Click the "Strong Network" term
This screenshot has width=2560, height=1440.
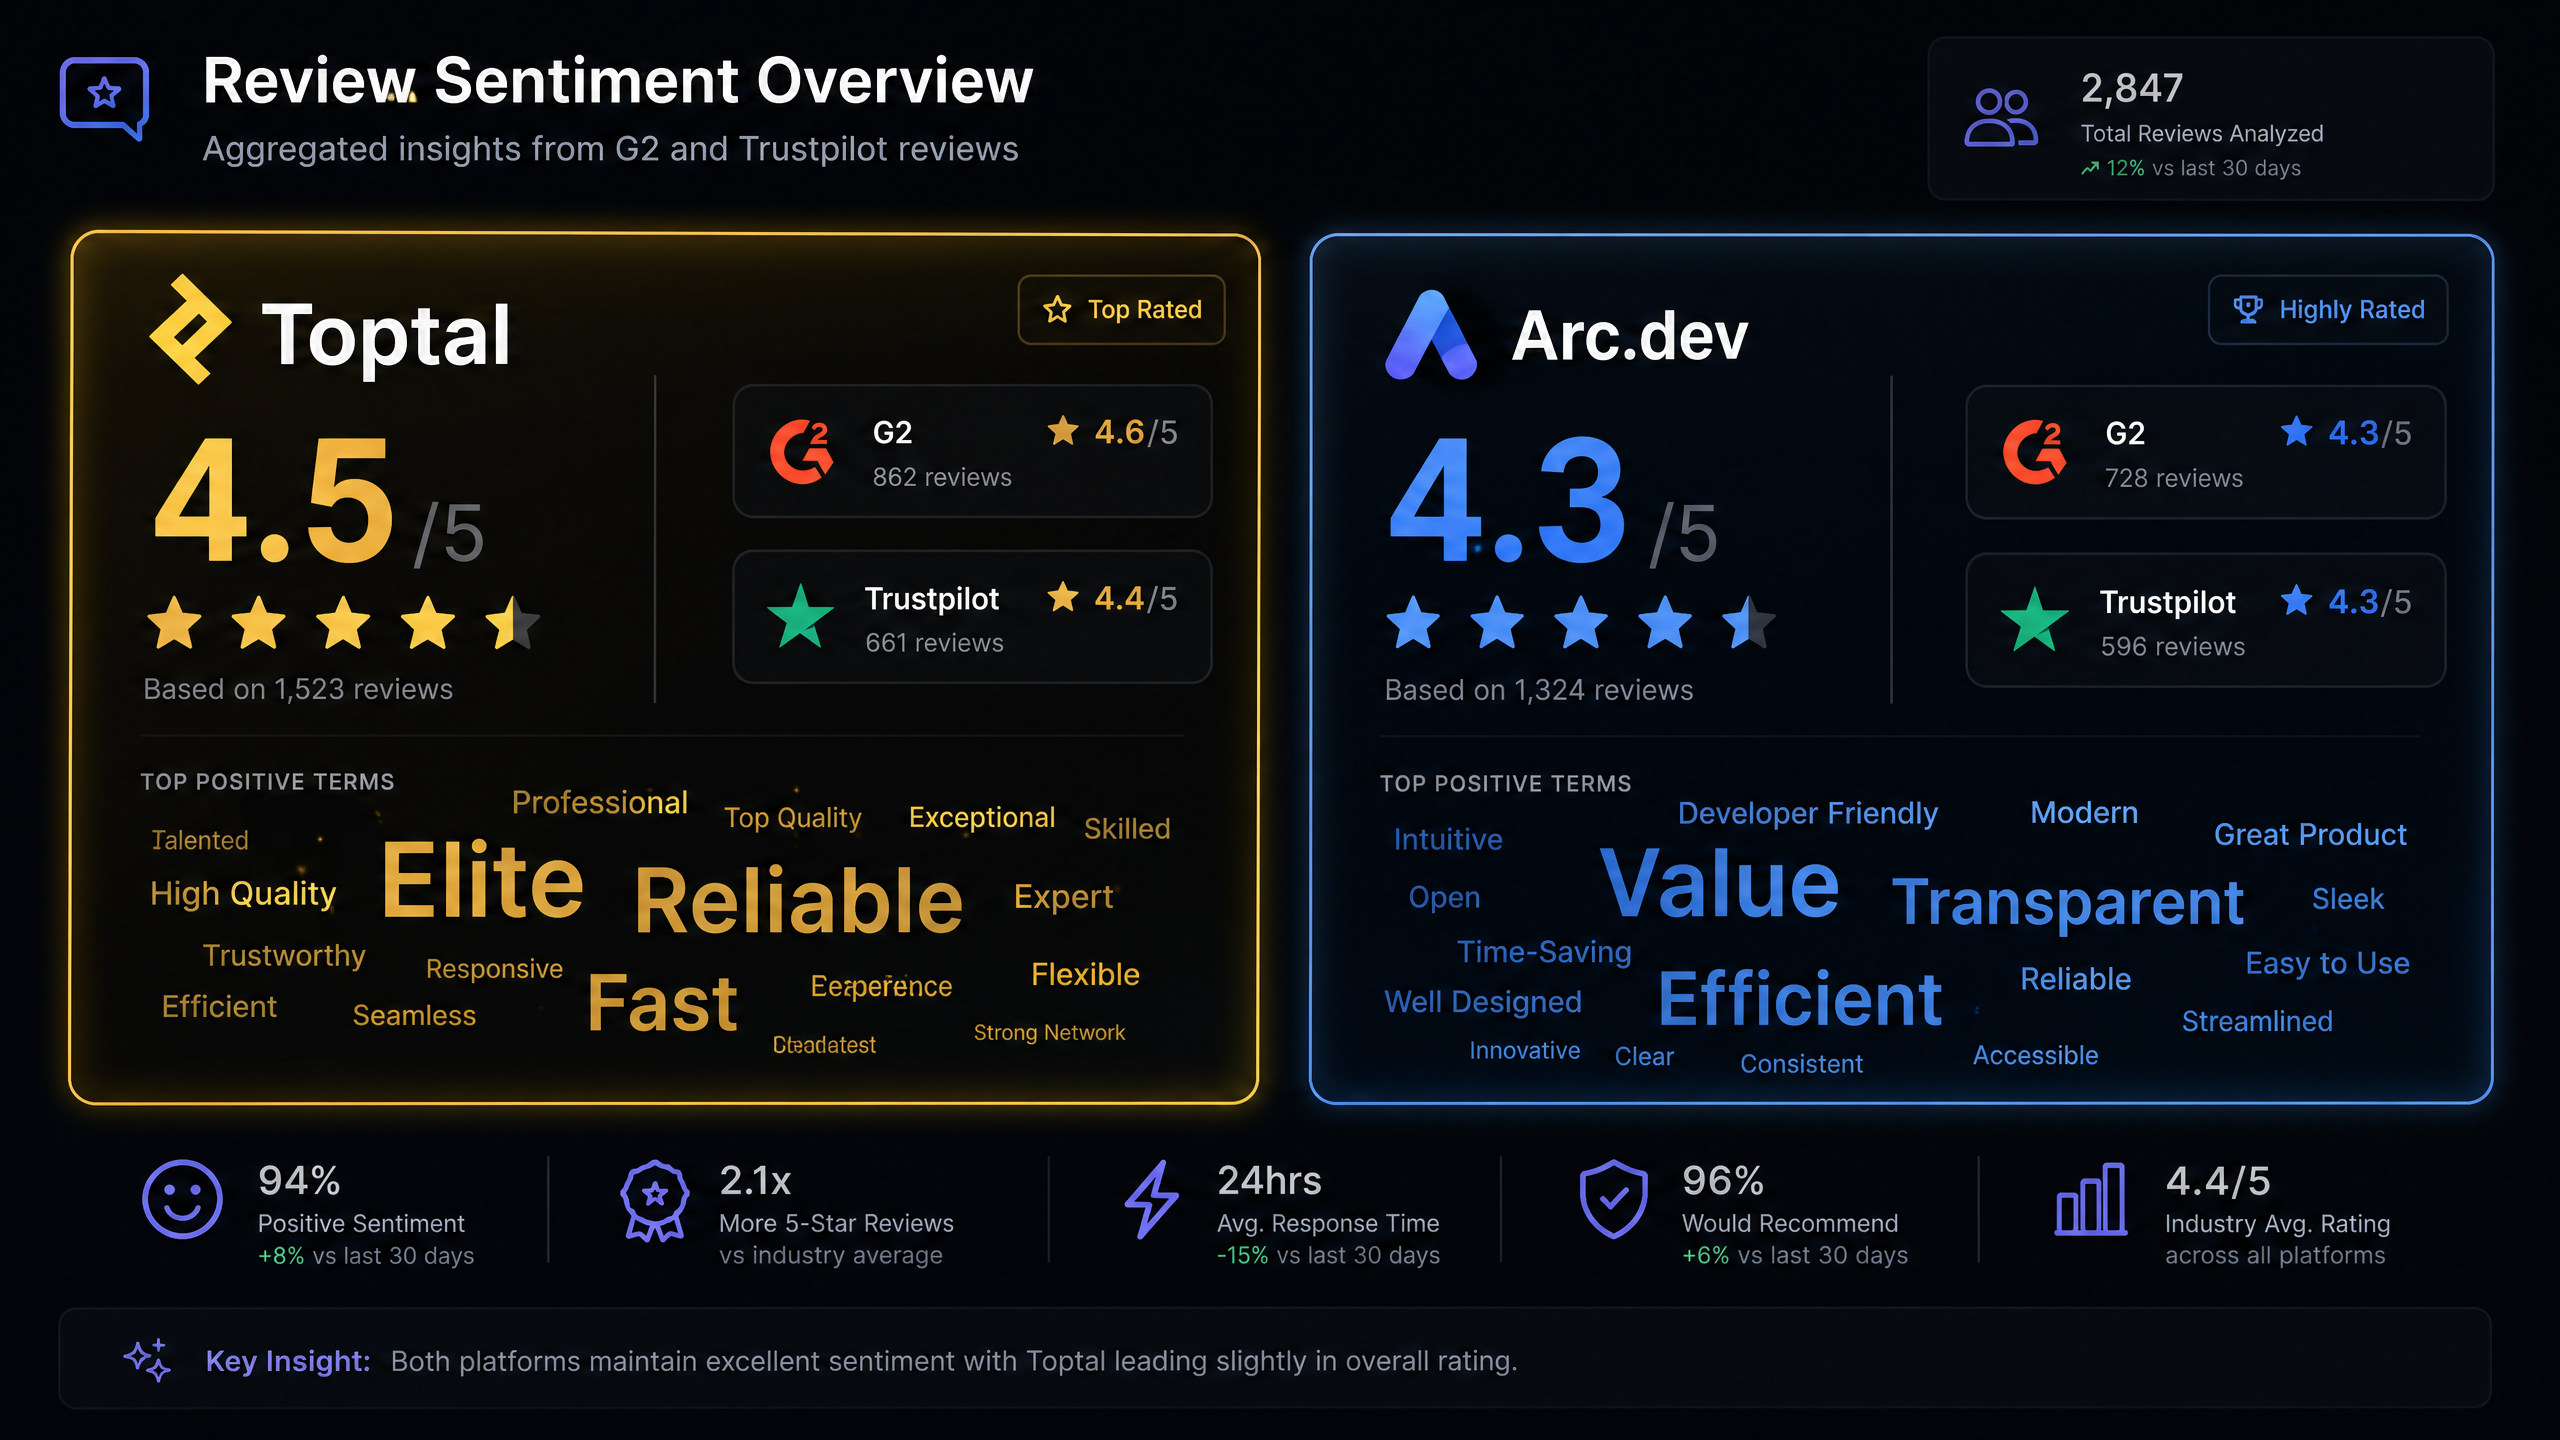tap(1049, 1032)
